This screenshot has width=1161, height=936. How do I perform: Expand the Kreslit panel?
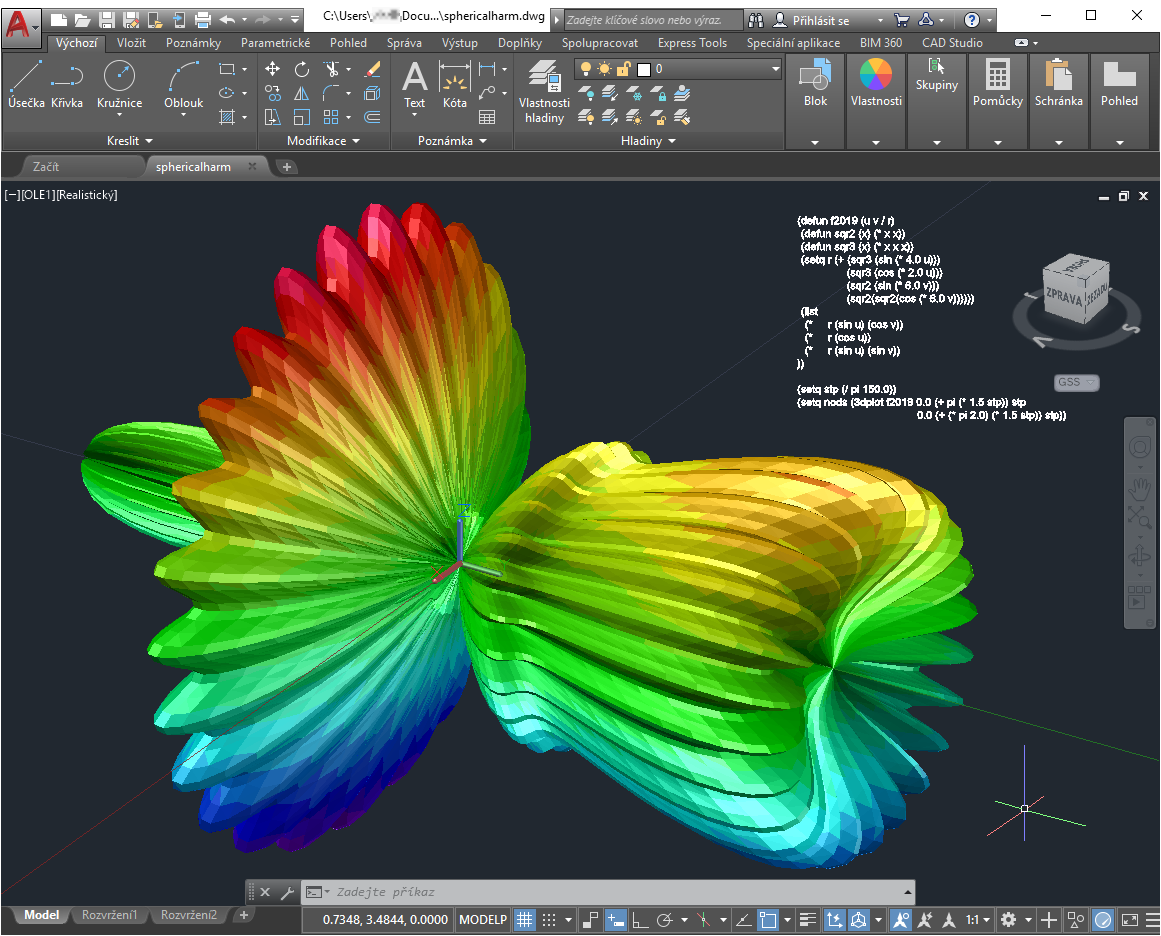coord(130,141)
